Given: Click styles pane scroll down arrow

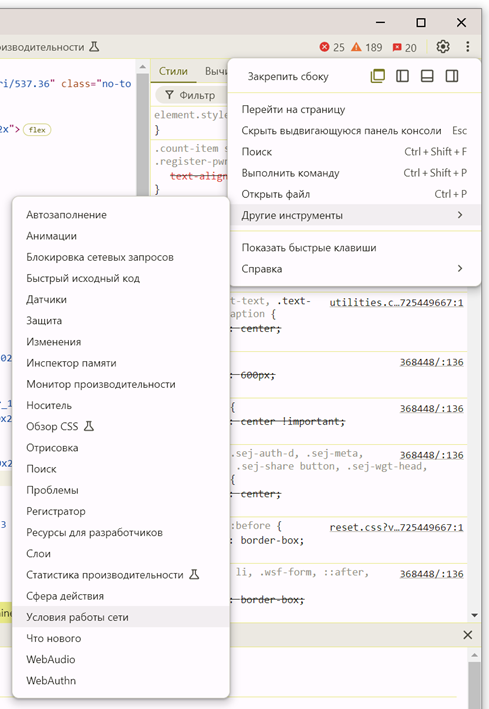Looking at the screenshot, I should coord(475,615).
